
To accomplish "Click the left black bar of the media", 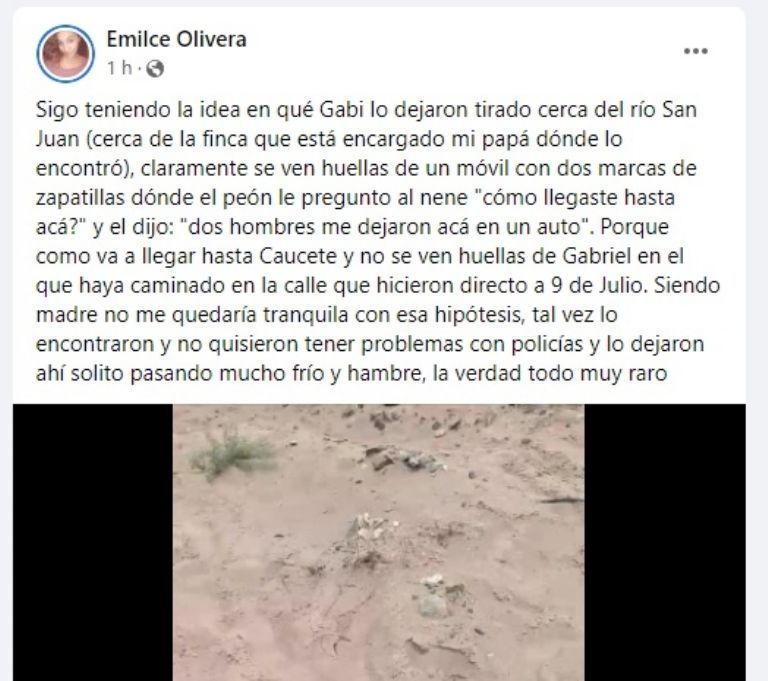I will pyautogui.click(x=93, y=542).
